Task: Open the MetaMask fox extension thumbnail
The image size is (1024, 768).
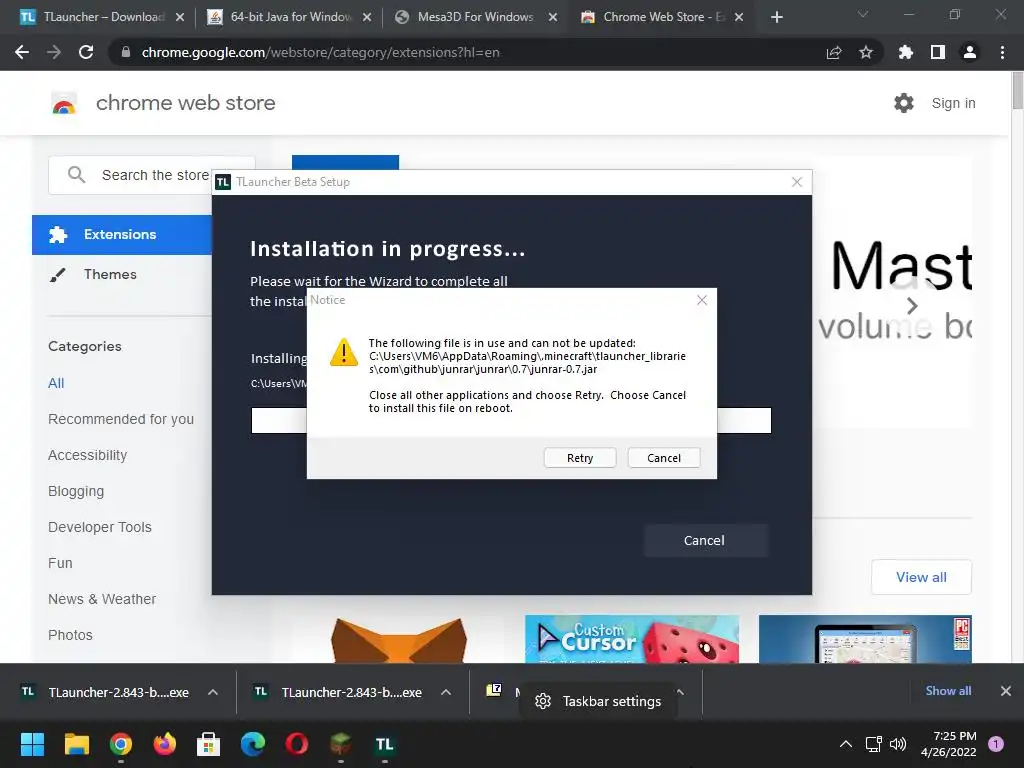Action: tap(399, 639)
